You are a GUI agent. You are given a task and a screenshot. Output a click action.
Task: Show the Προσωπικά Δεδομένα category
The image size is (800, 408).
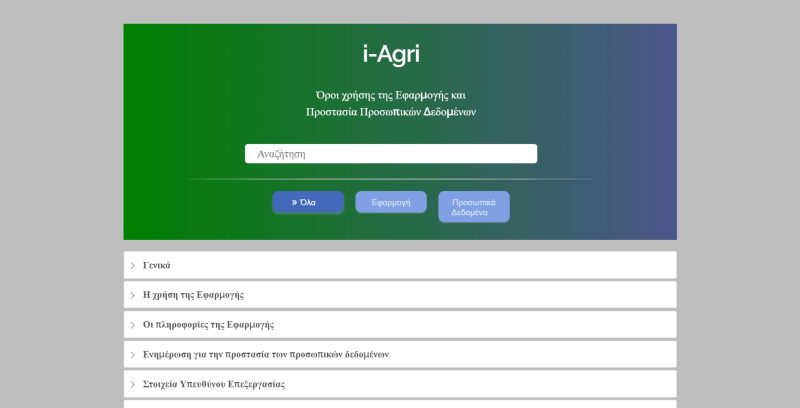pyautogui.click(x=473, y=207)
